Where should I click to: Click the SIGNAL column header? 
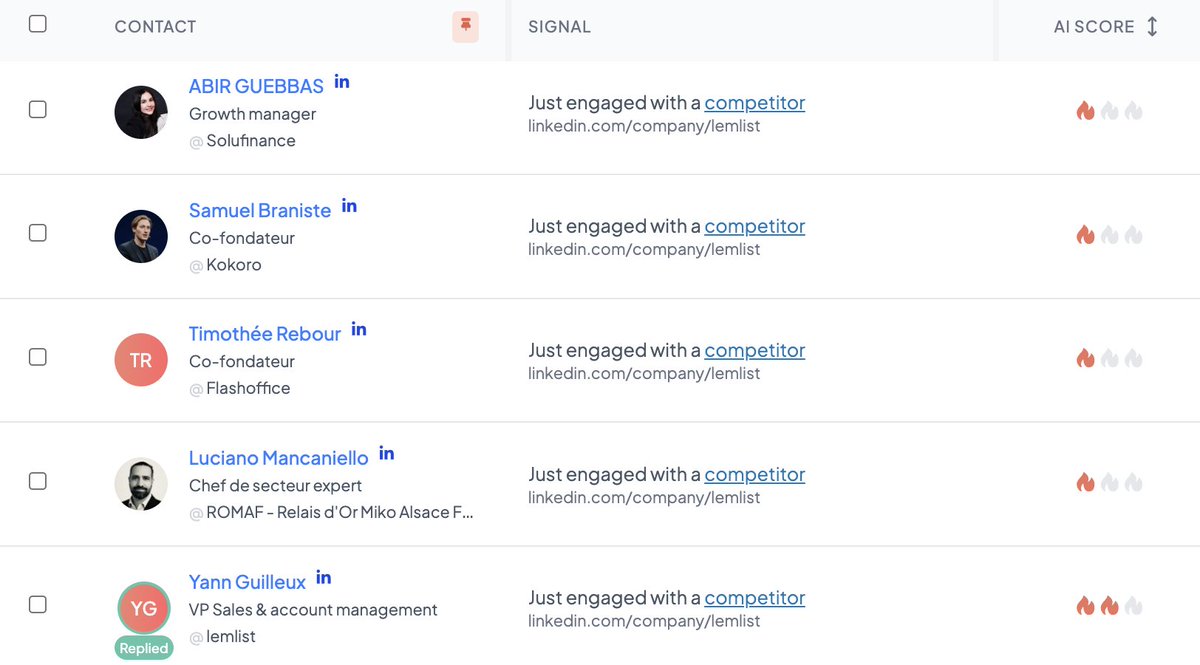point(559,27)
